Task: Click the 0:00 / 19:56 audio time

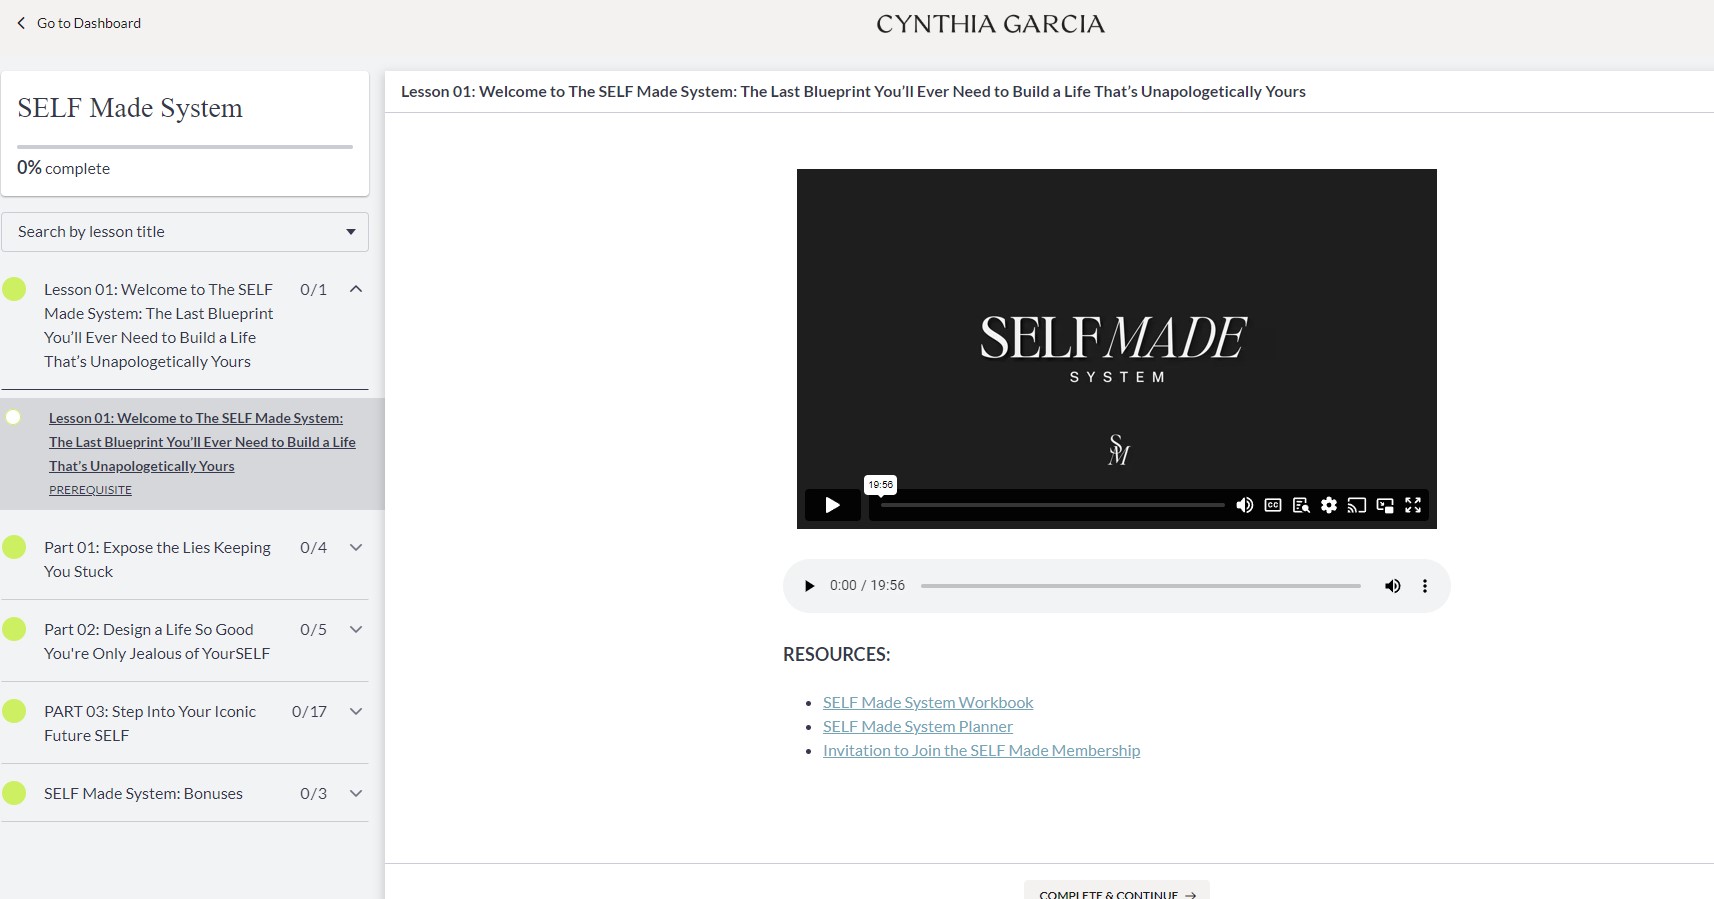Action: [x=867, y=586]
